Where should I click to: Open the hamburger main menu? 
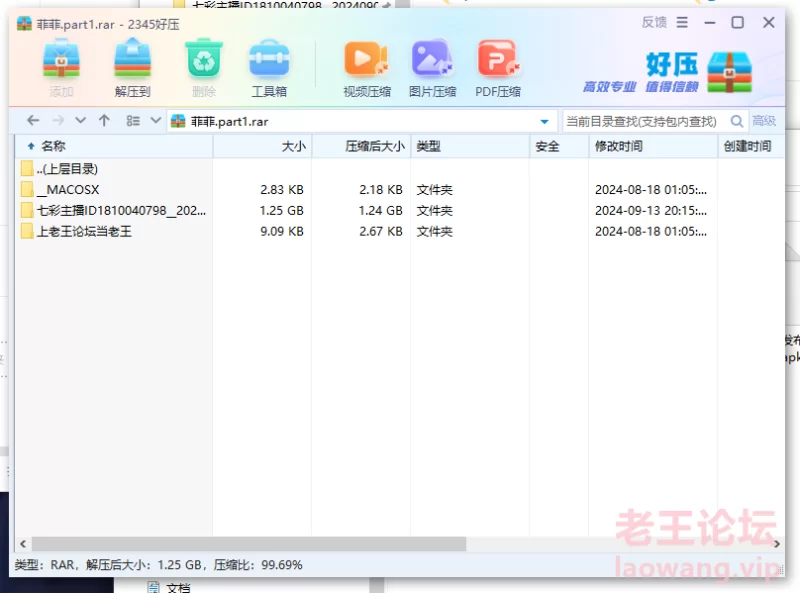pos(682,22)
